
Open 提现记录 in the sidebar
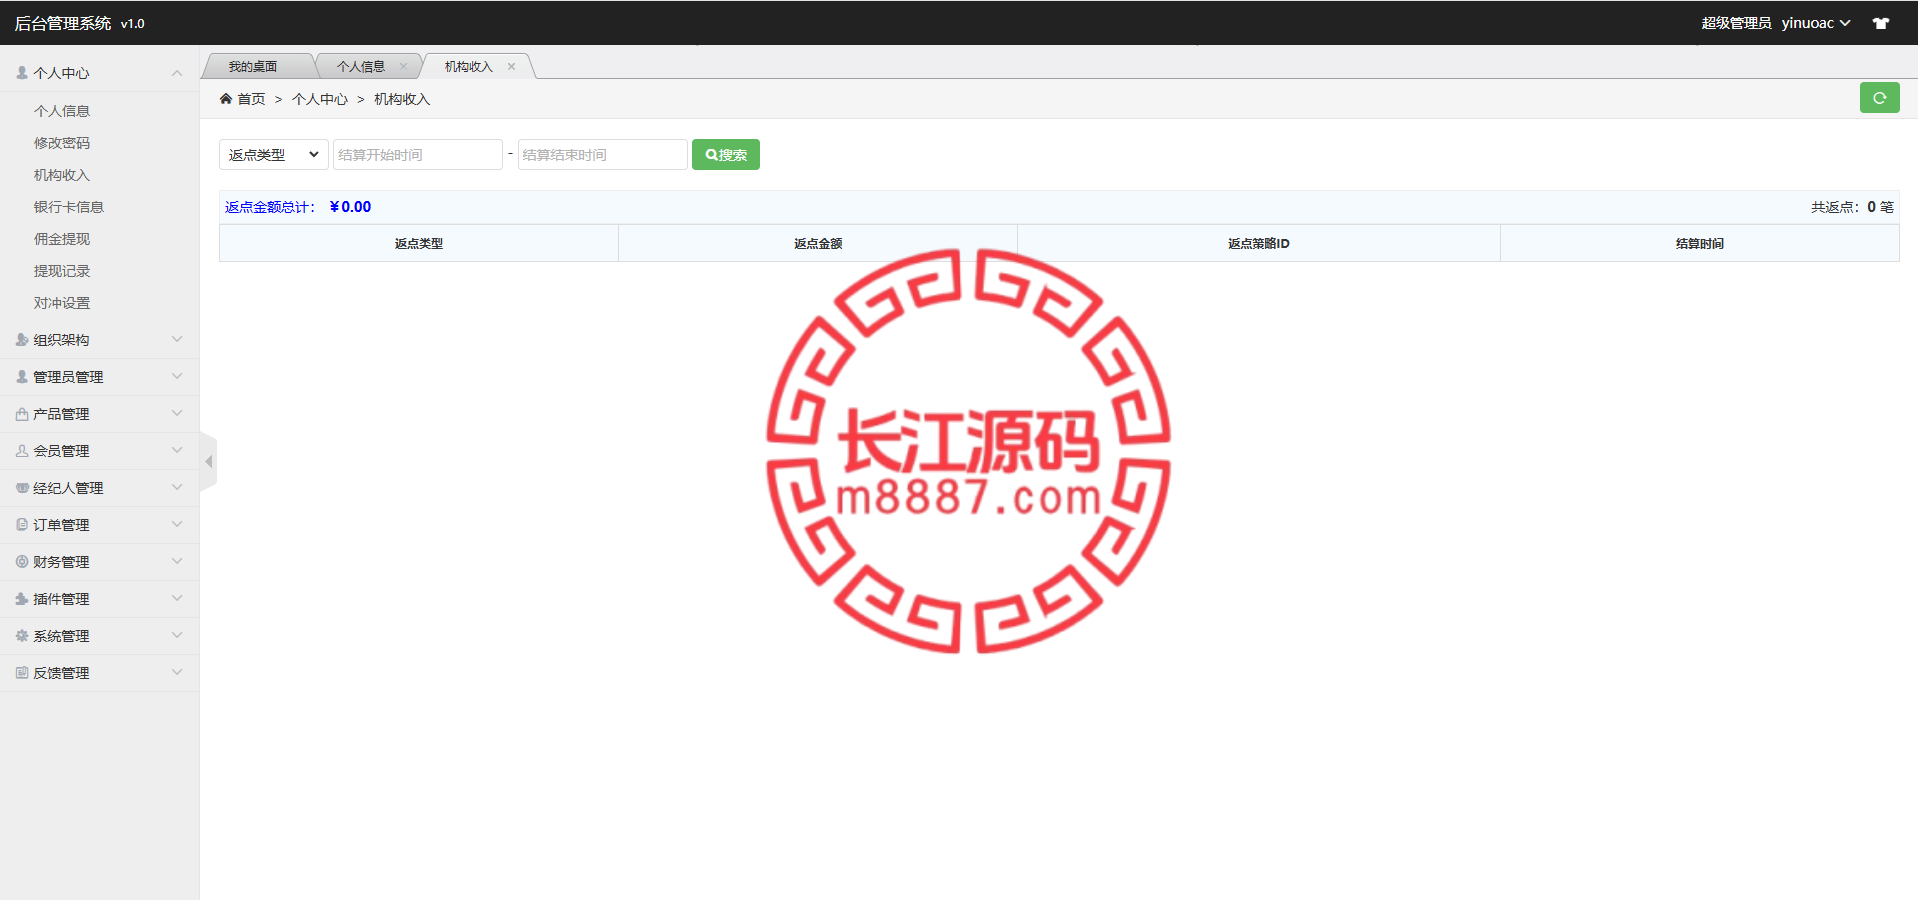click(62, 271)
